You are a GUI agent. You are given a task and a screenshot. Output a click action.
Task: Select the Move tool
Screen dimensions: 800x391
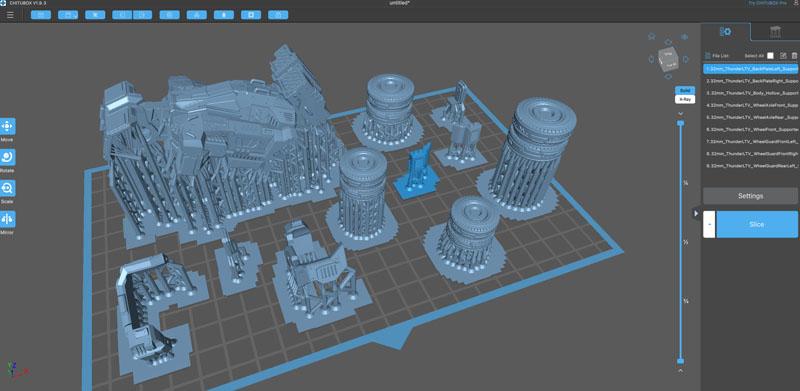tap(7, 126)
